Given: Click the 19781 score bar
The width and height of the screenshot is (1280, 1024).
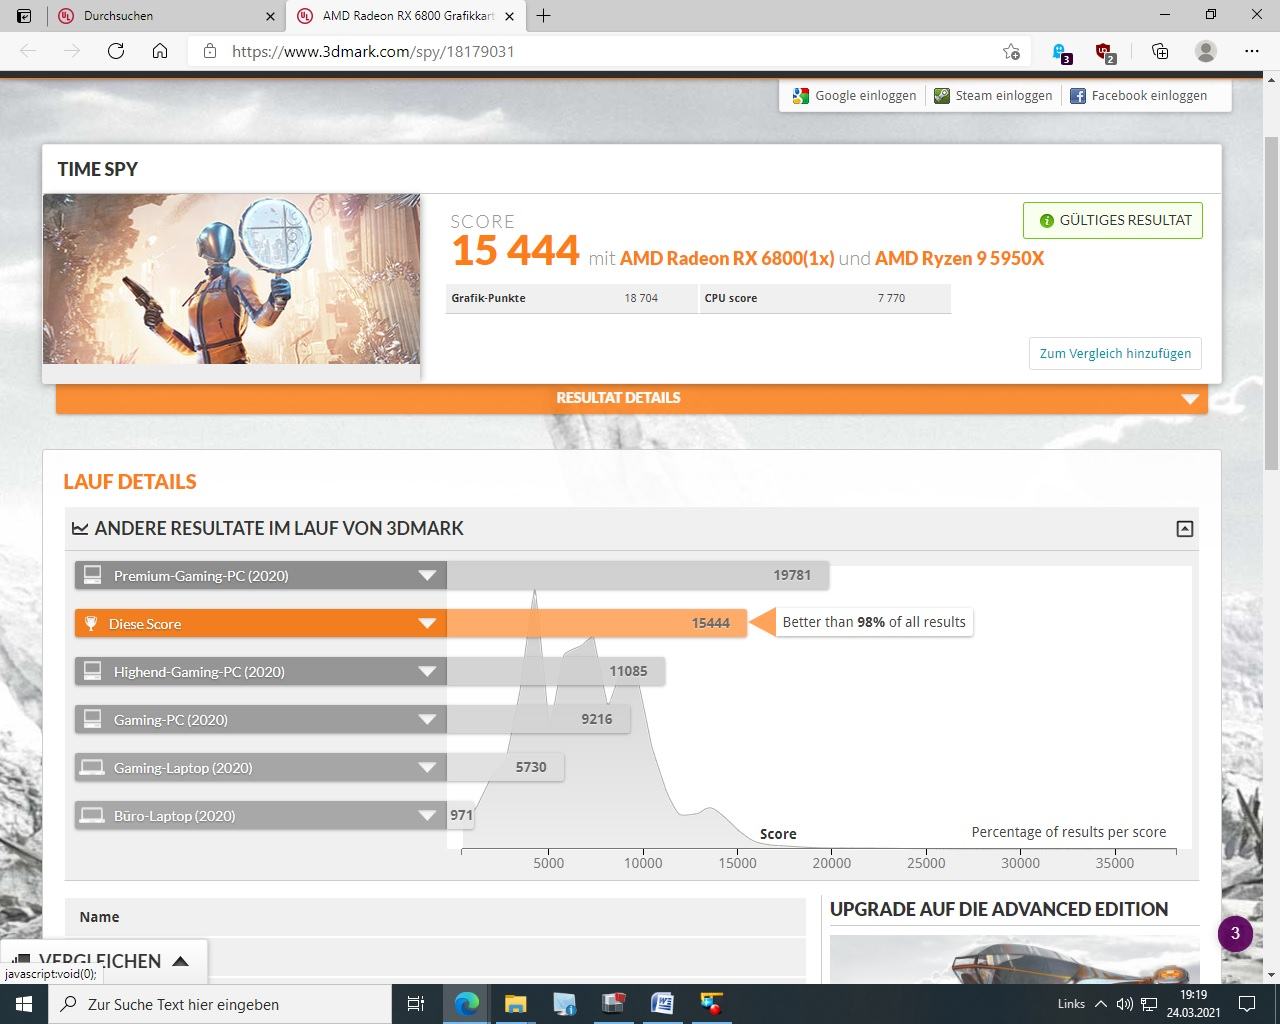Looking at the screenshot, I should click(x=637, y=575).
